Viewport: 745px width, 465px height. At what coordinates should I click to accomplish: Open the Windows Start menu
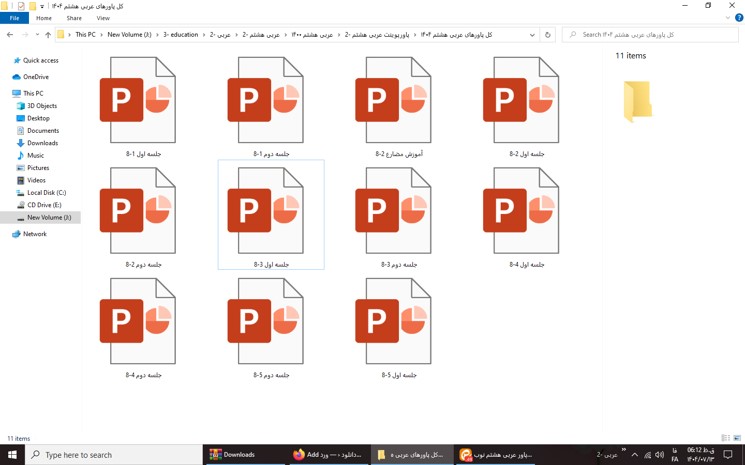(x=12, y=455)
